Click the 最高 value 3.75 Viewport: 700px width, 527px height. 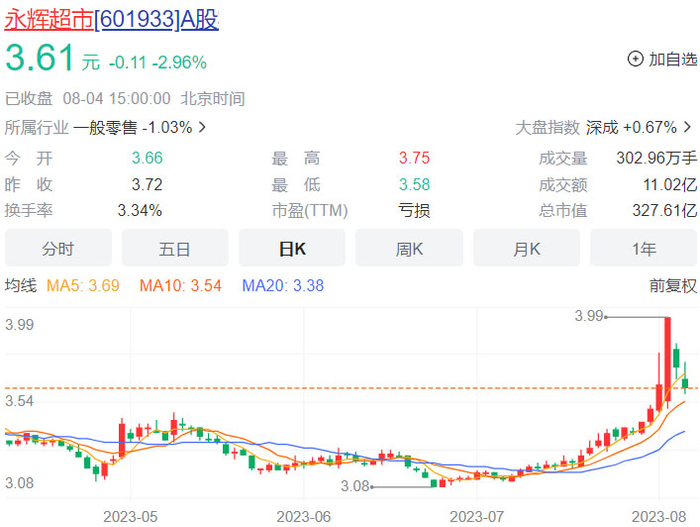tap(414, 158)
